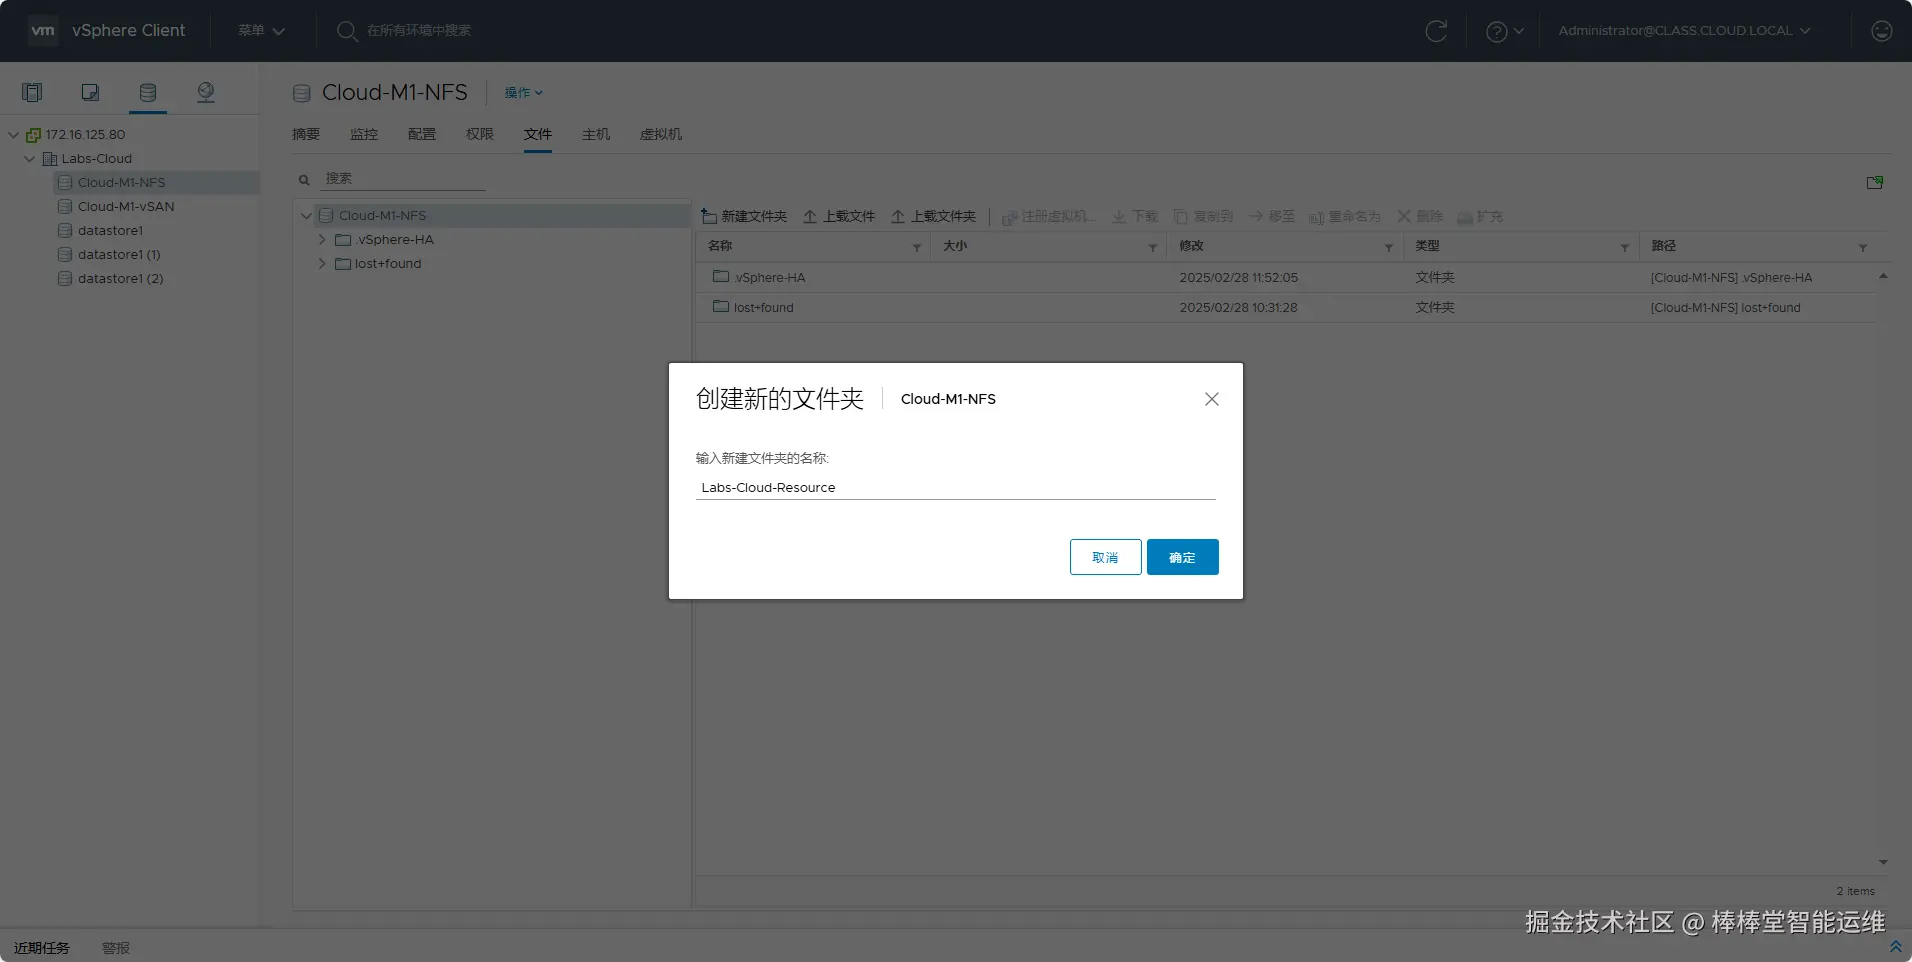Screen dimensions: 1912x962
Task: Sort the file table by the 名称 column header
Action: click(720, 246)
